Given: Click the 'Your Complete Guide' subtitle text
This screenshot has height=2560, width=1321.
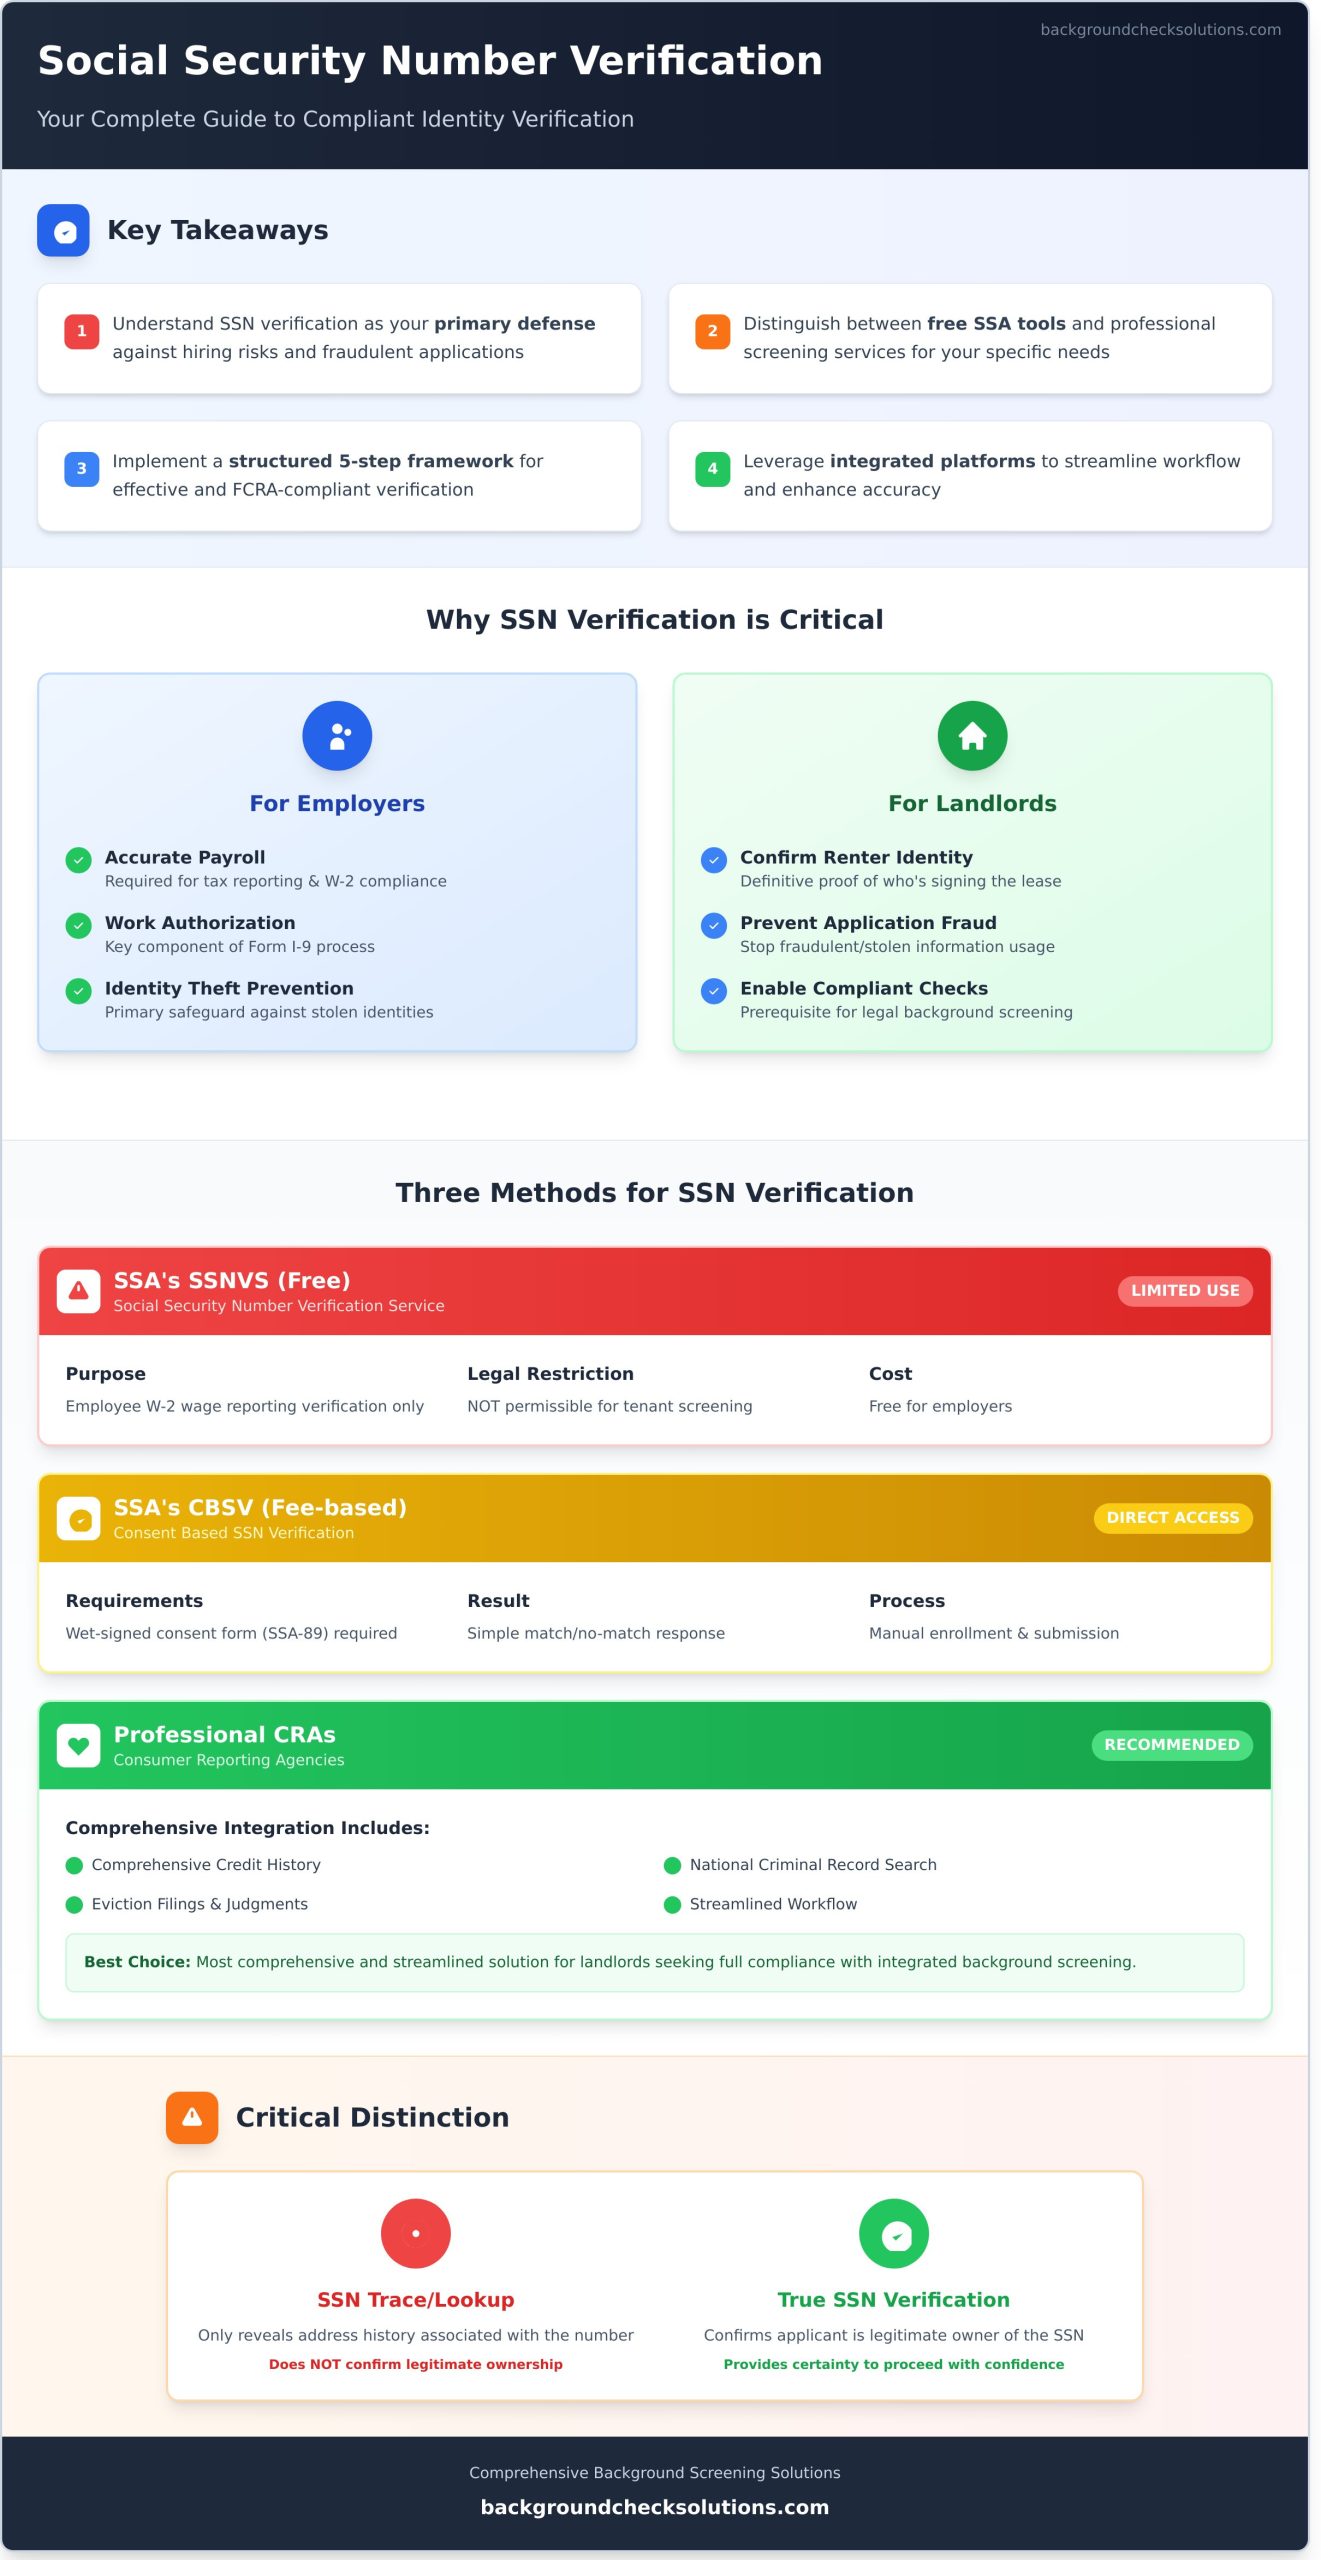Looking at the screenshot, I should point(336,119).
